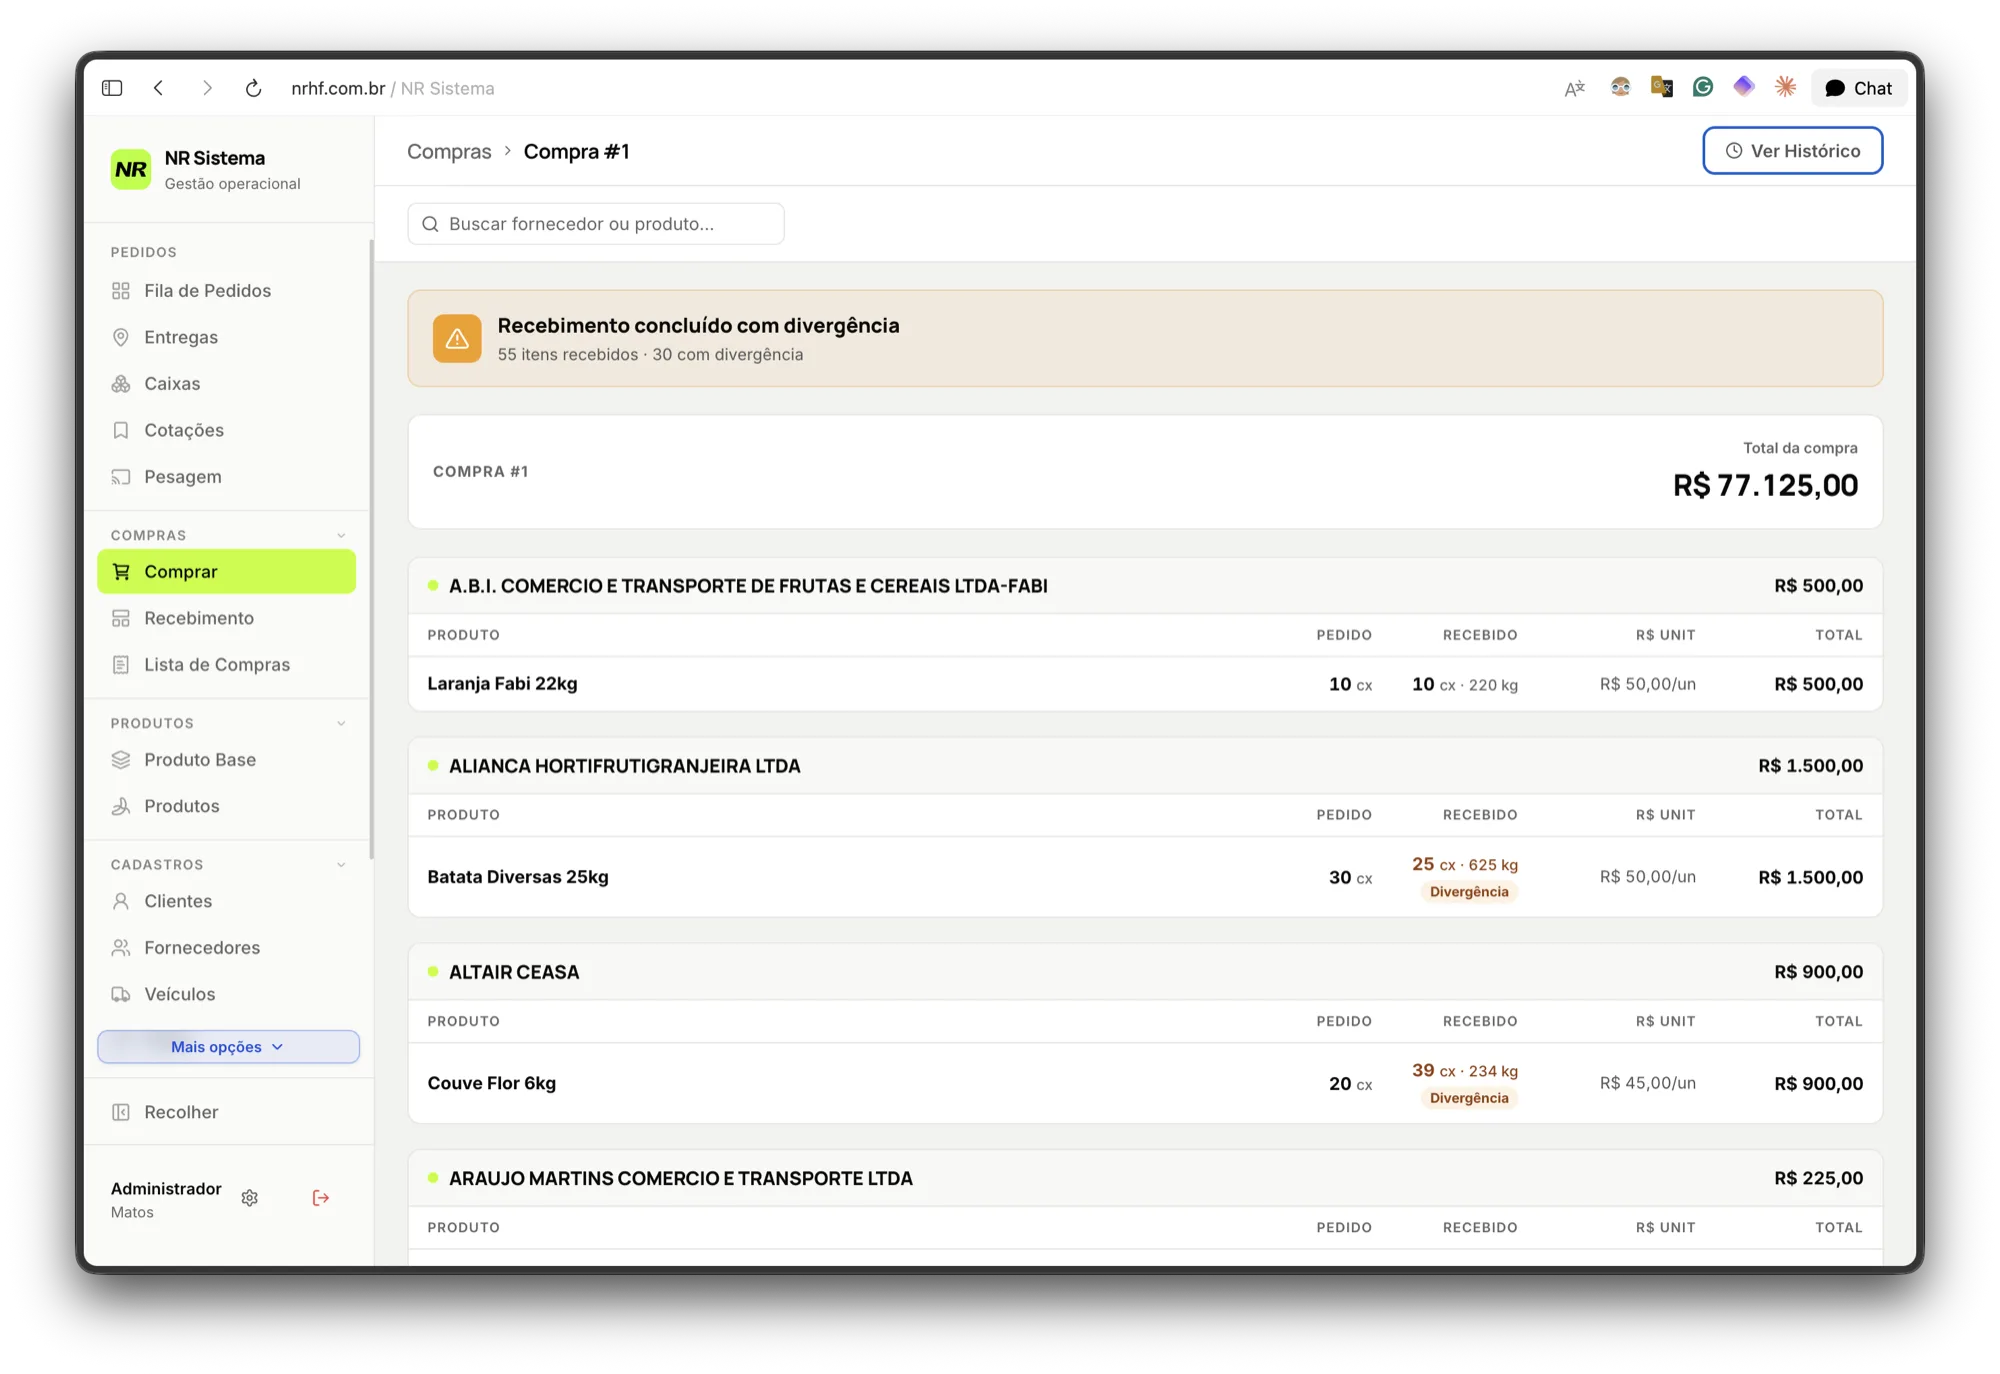The height and width of the screenshot is (1374, 2000).
Task: Open the Chat button in browser toolbar
Action: coord(1859,88)
